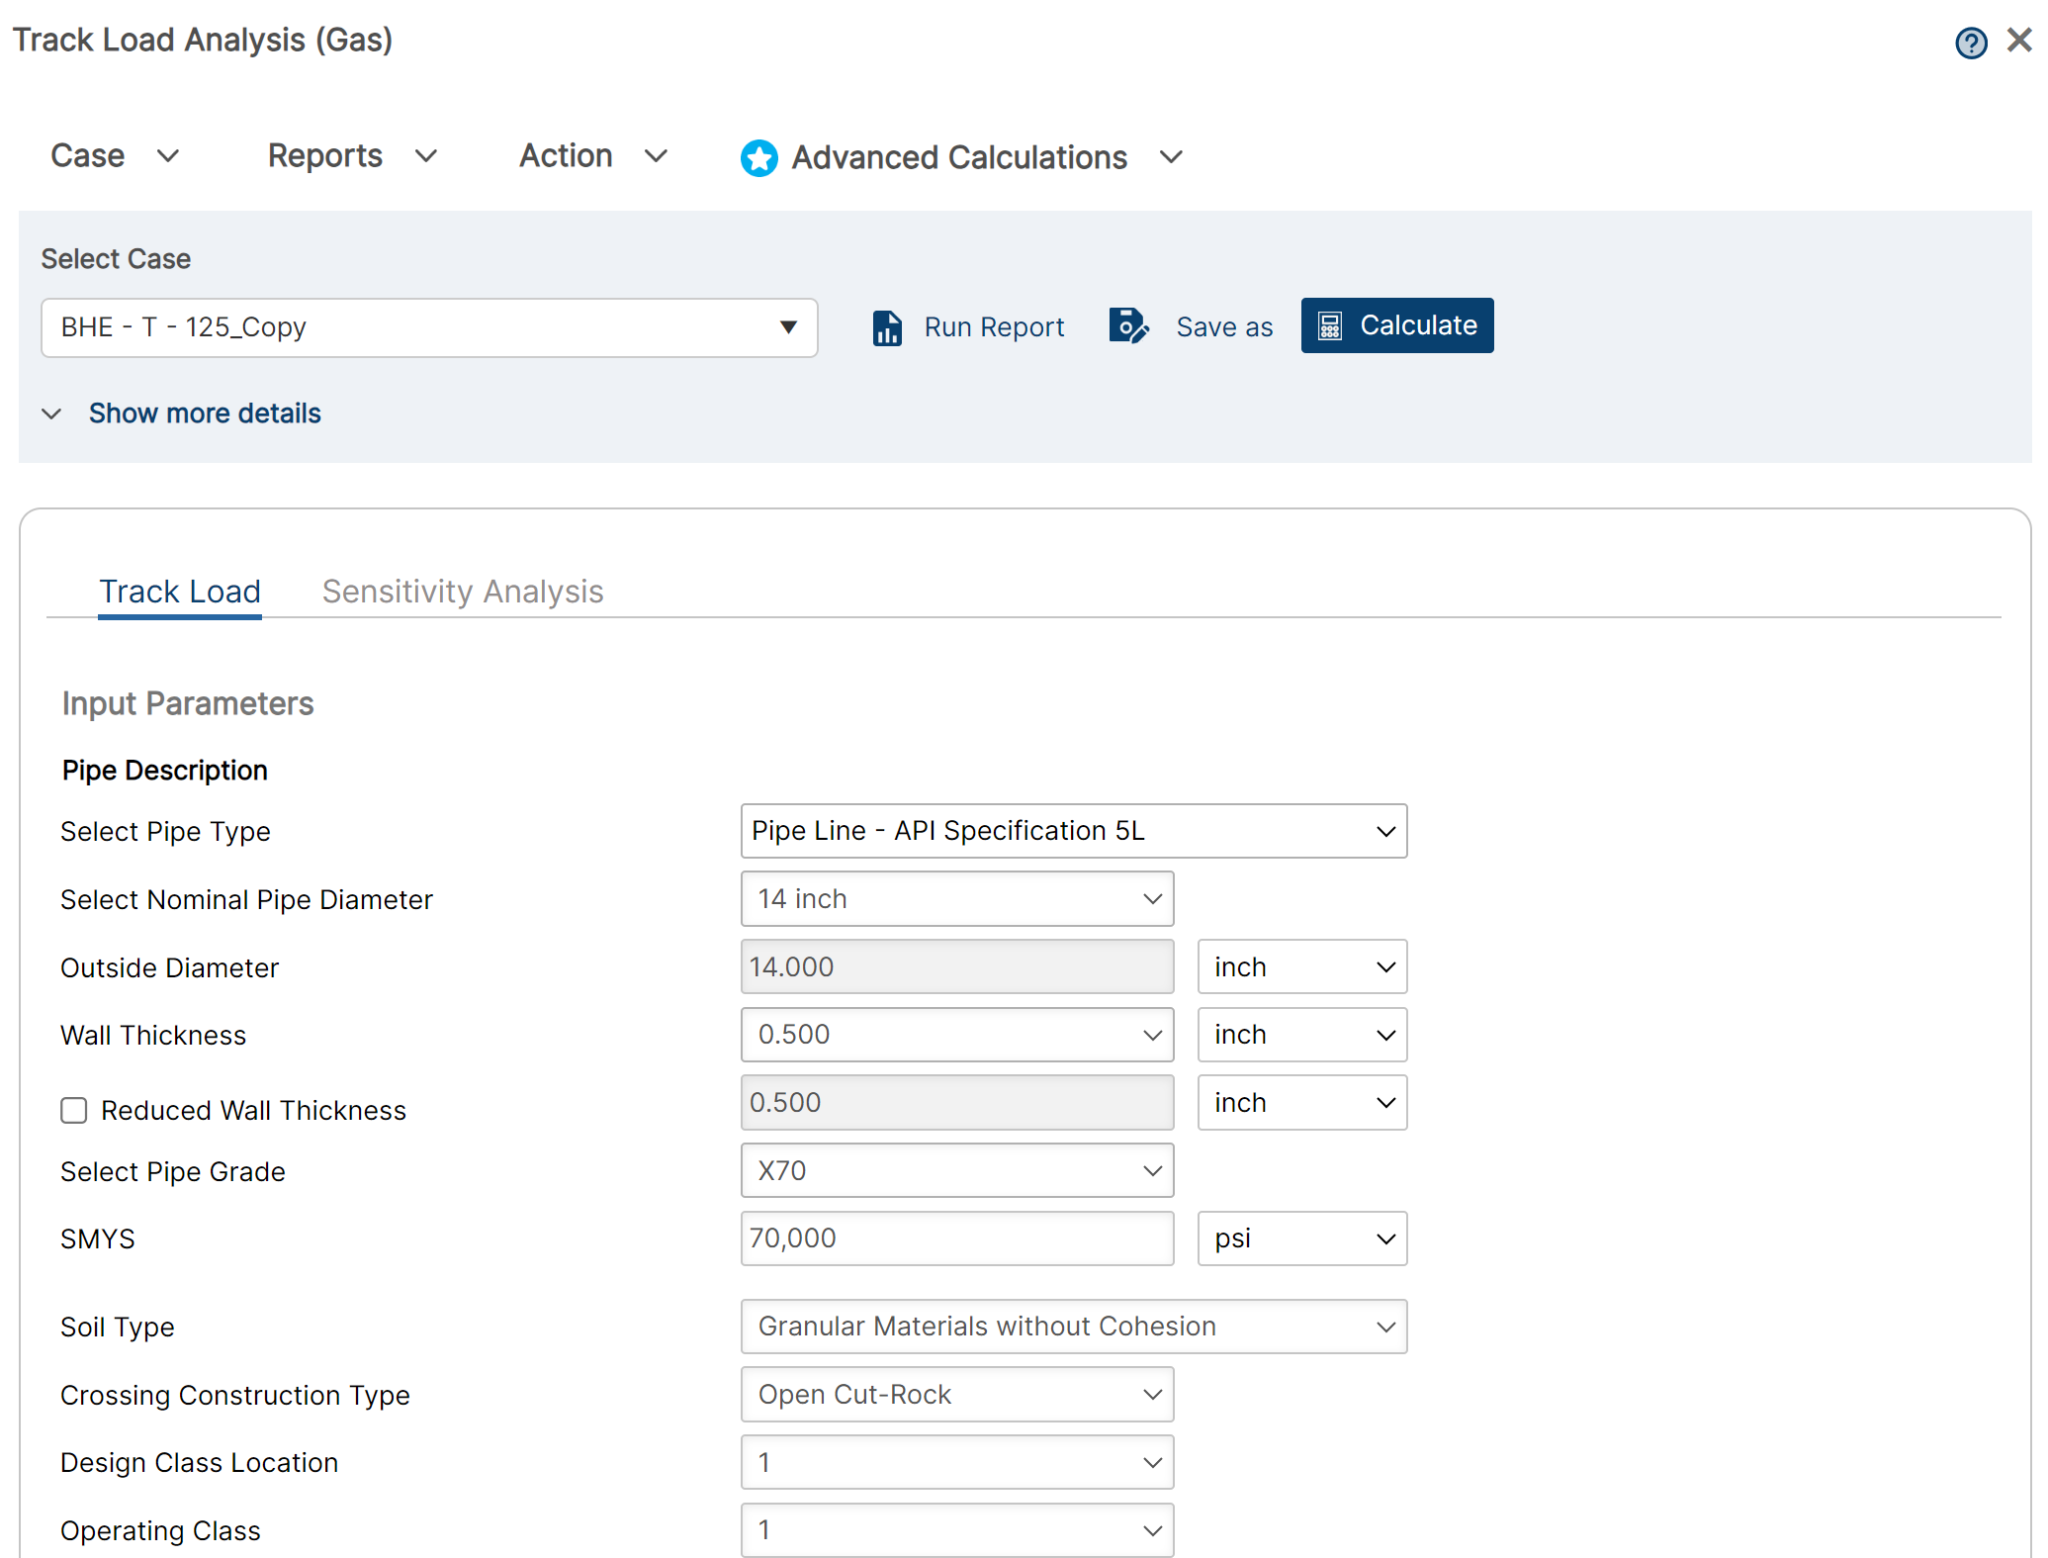
Task: Open the SMYS psi unit dropdown
Action: click(1302, 1238)
